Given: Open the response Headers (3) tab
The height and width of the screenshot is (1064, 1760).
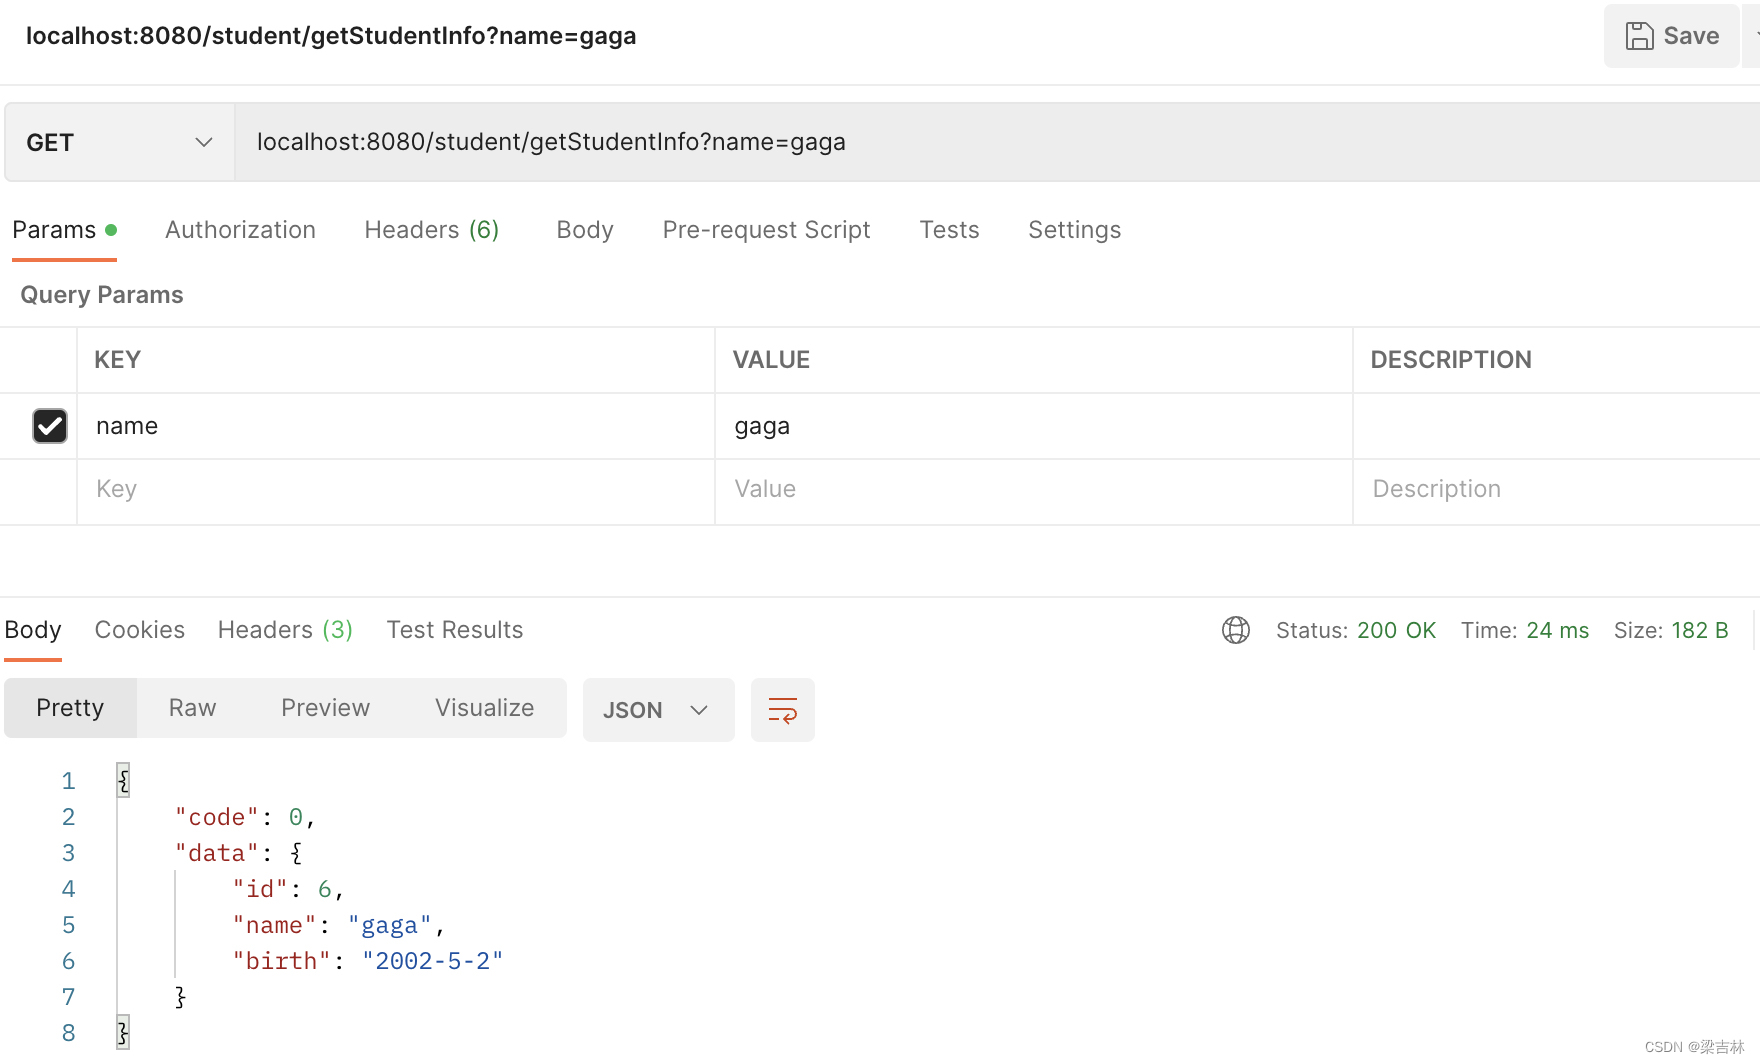Looking at the screenshot, I should 285,630.
